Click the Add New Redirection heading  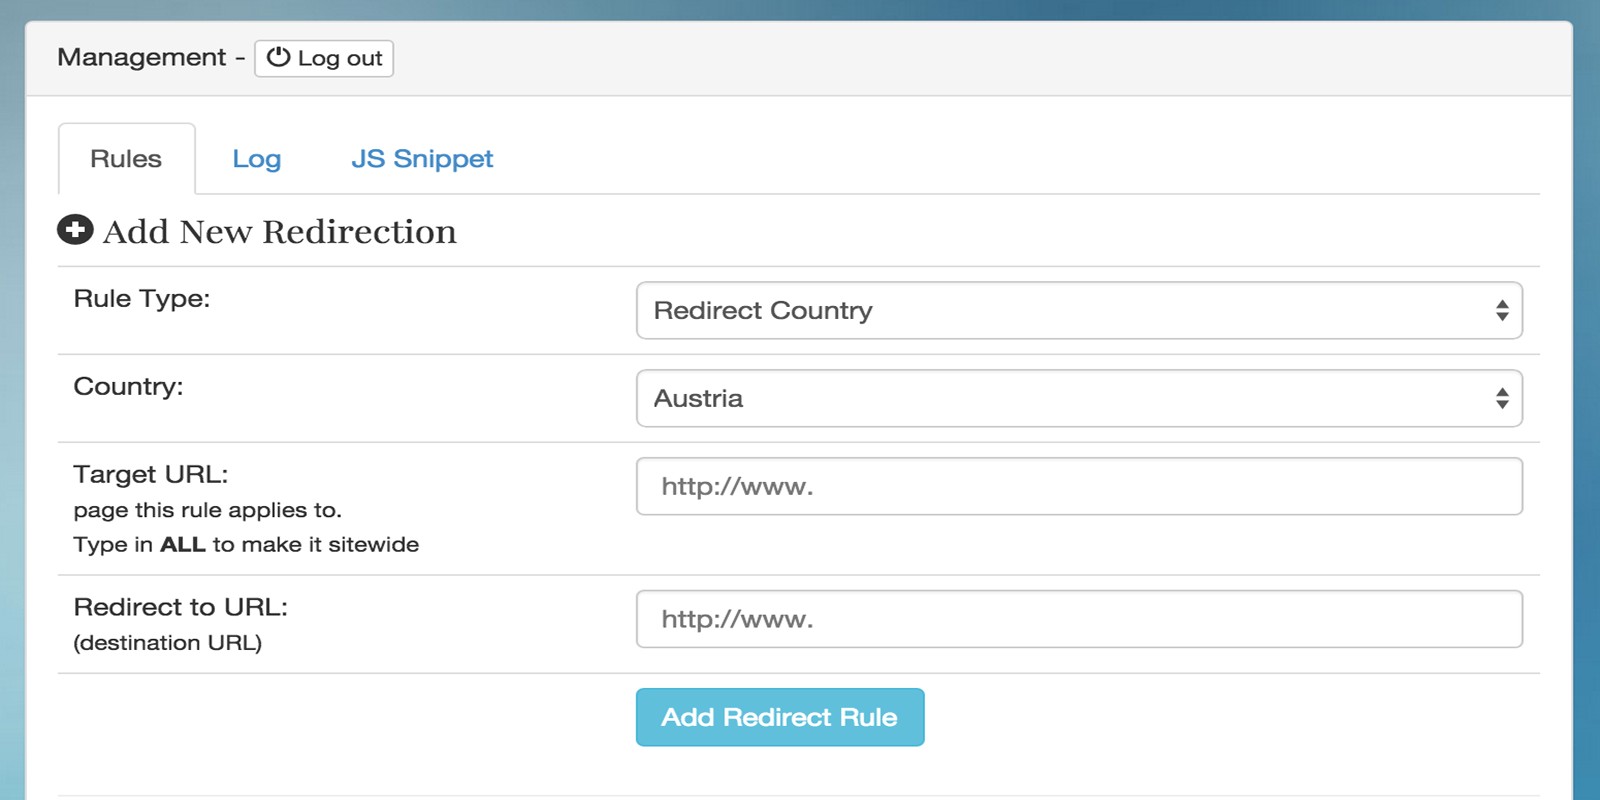point(280,232)
